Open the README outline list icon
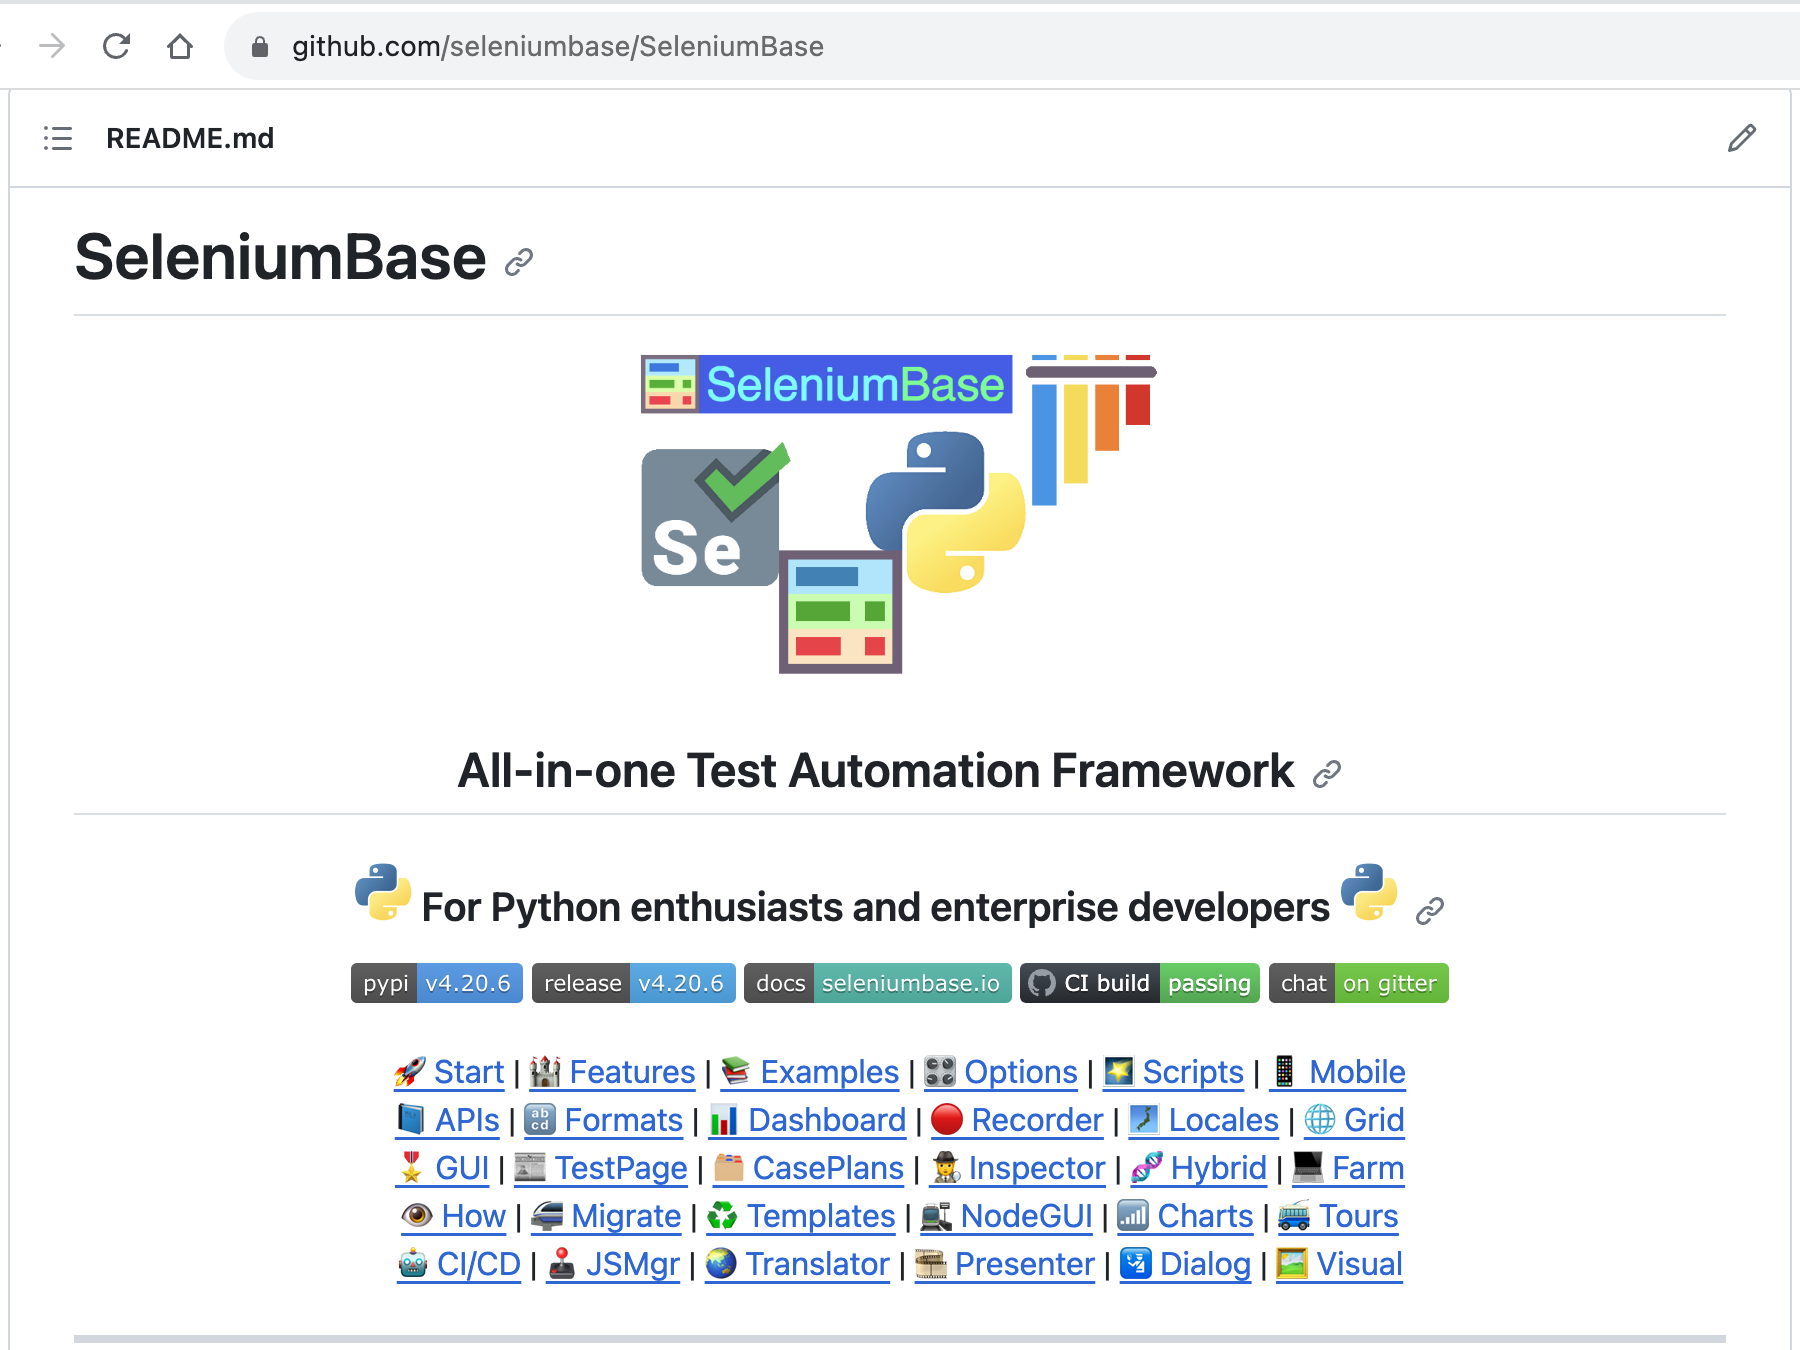 (x=58, y=138)
